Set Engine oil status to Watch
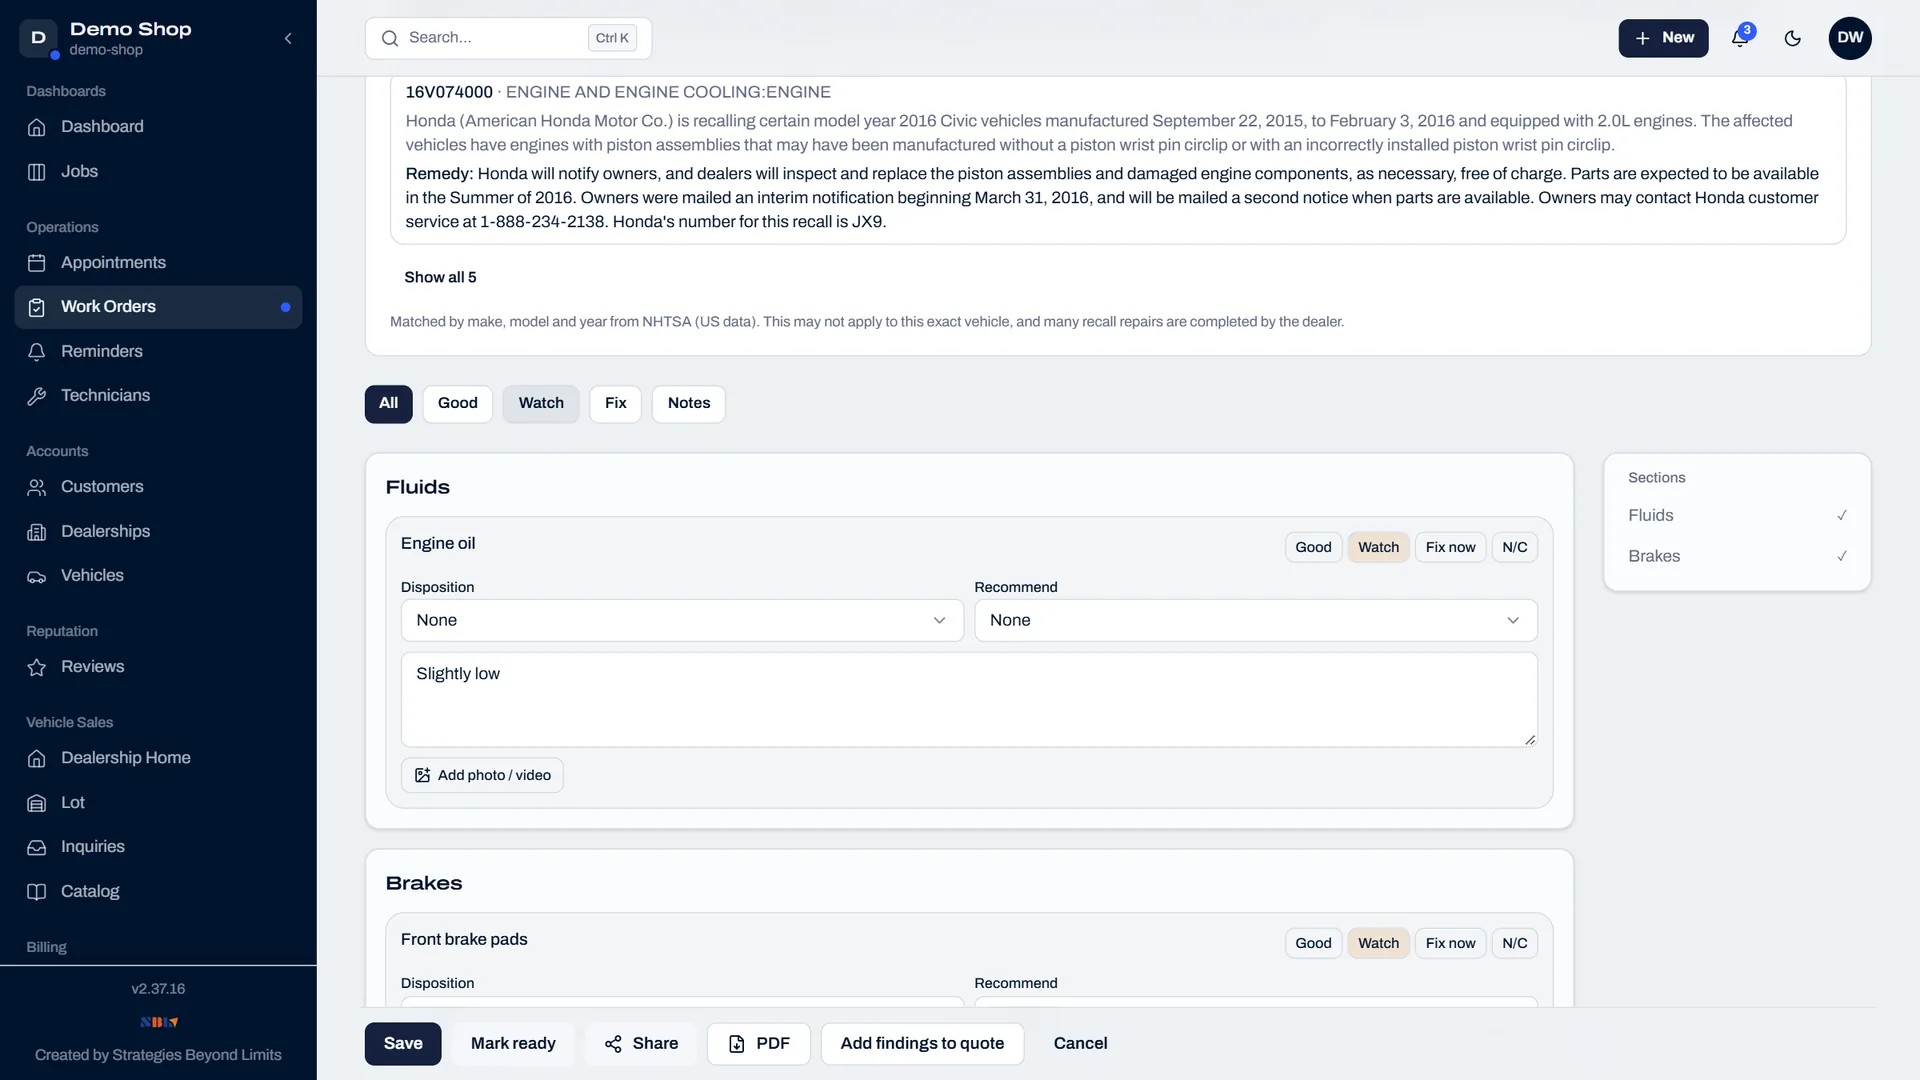 point(1378,547)
